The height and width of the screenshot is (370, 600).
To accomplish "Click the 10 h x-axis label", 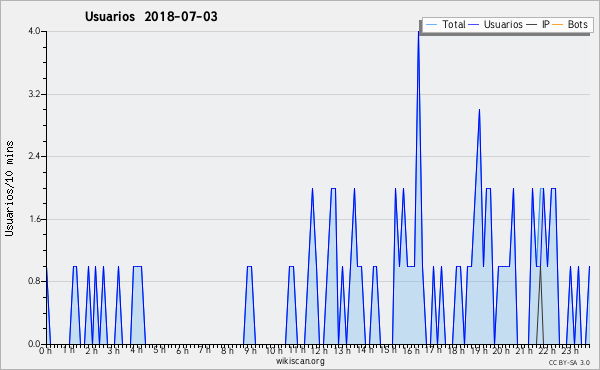I will click(274, 350).
